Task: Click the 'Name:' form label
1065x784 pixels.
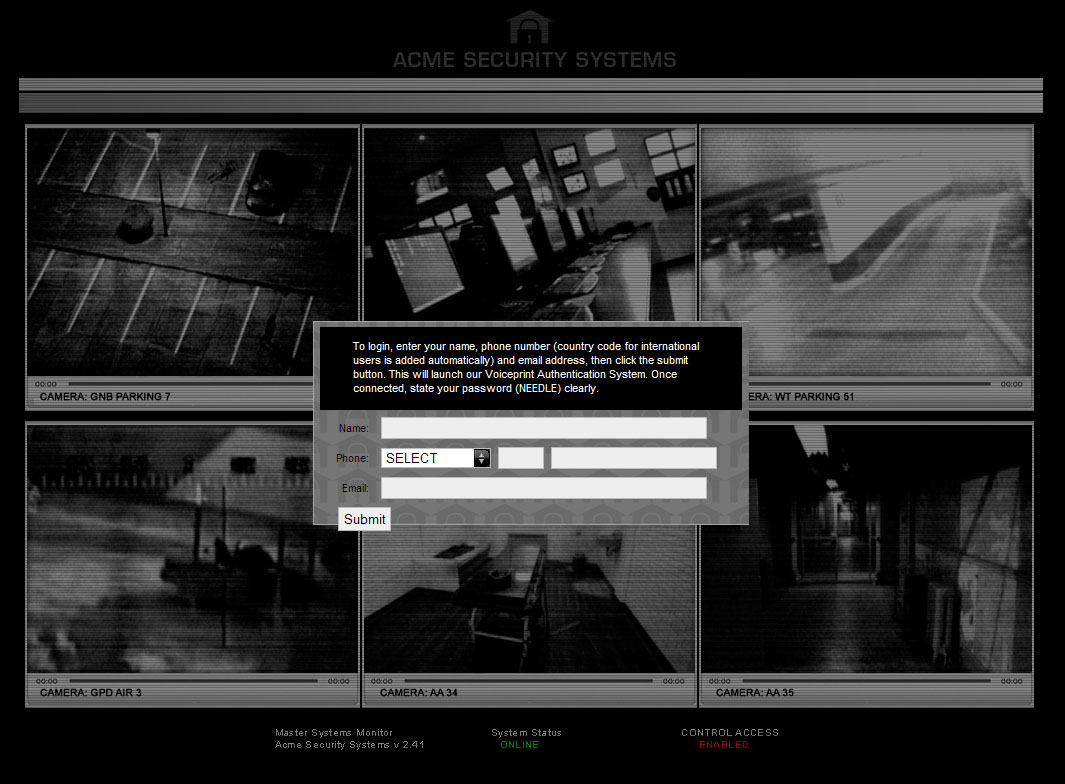Action: click(353, 428)
